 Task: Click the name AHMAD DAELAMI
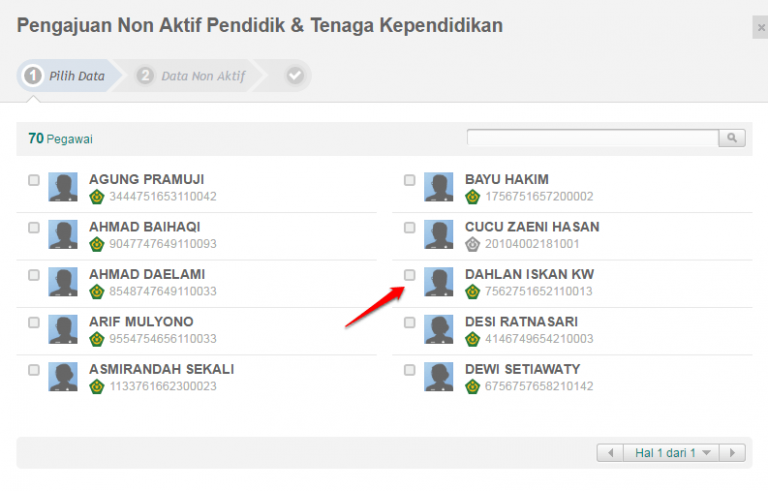[x=147, y=274]
